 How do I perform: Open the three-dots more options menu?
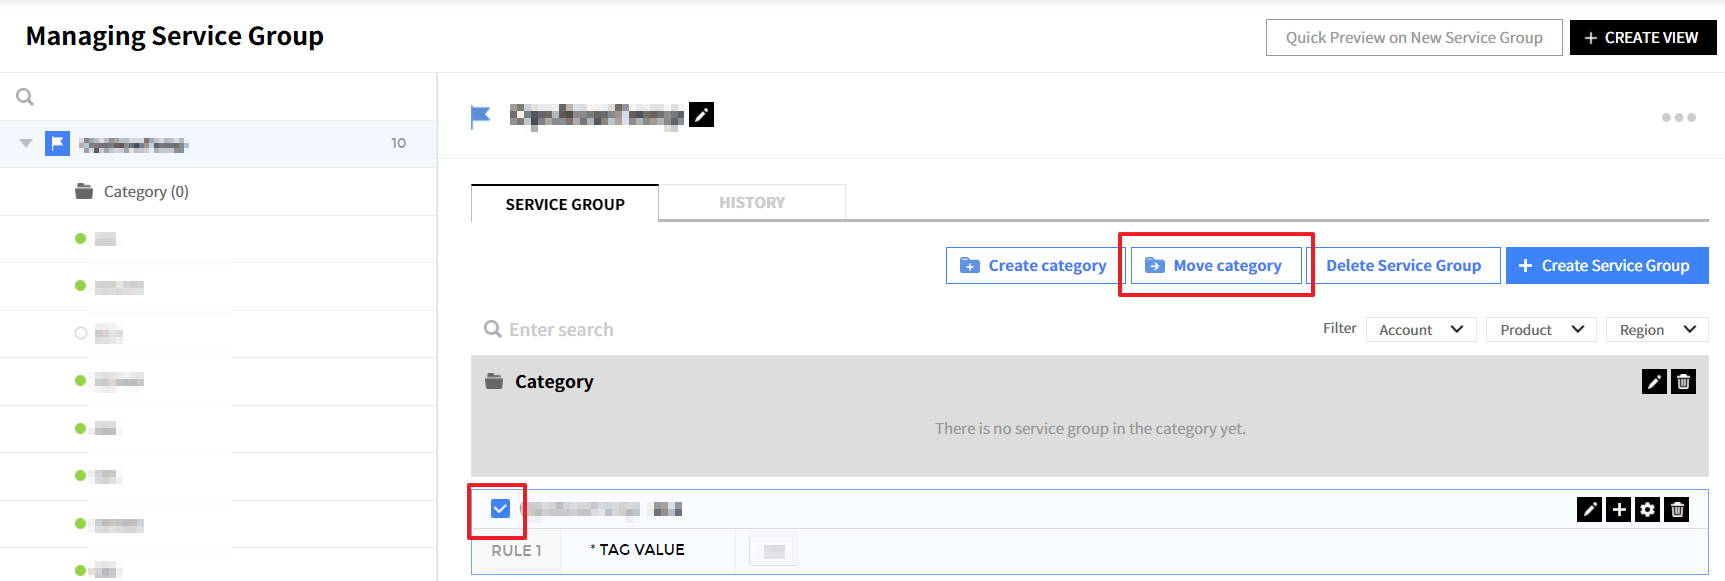tap(1678, 118)
